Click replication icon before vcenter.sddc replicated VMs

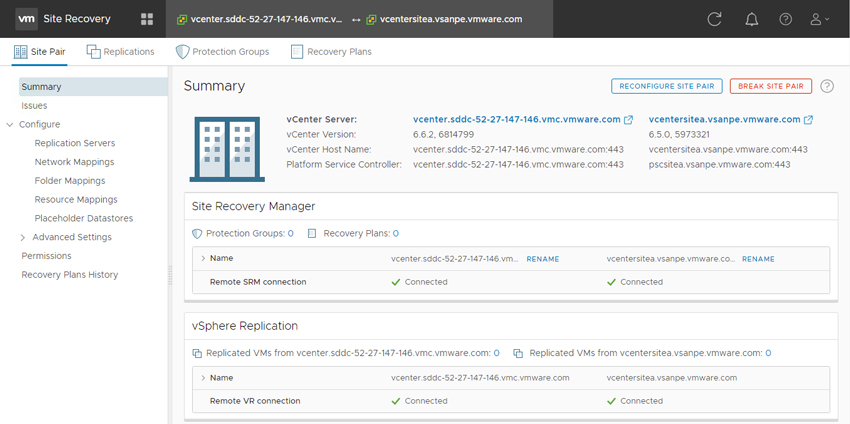tap(197, 354)
